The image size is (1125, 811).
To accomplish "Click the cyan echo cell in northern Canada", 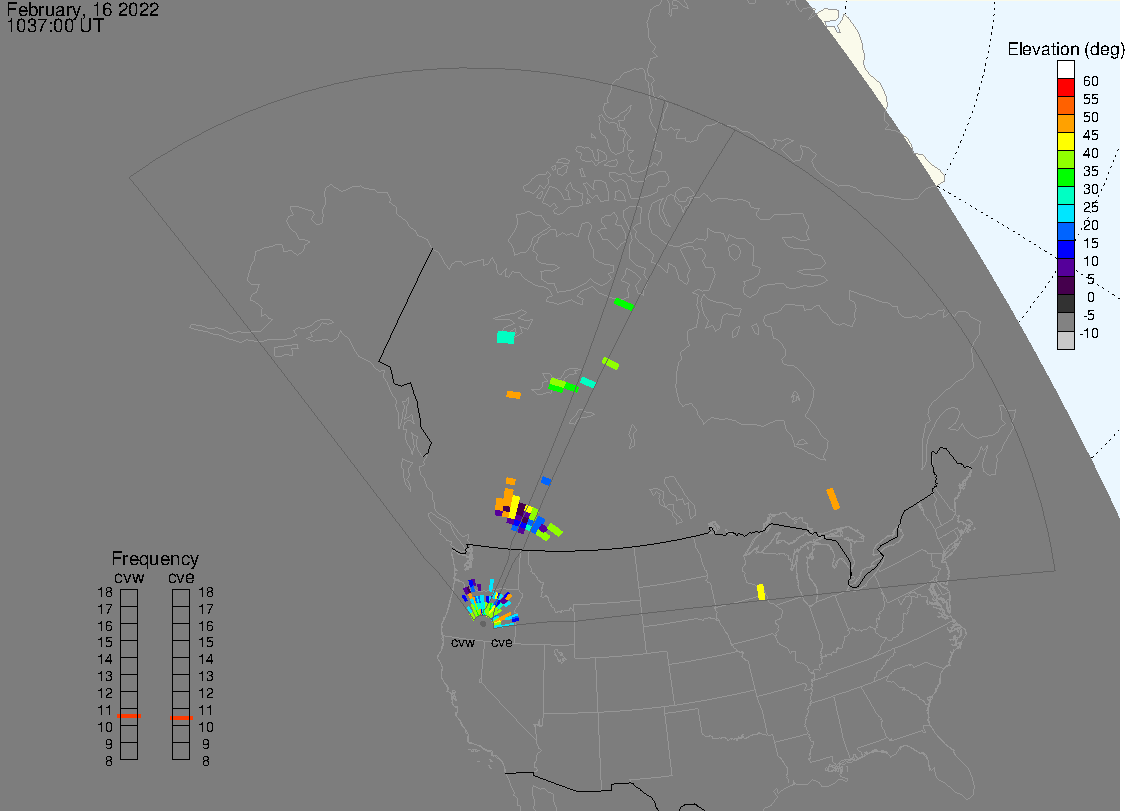I will (506, 337).
